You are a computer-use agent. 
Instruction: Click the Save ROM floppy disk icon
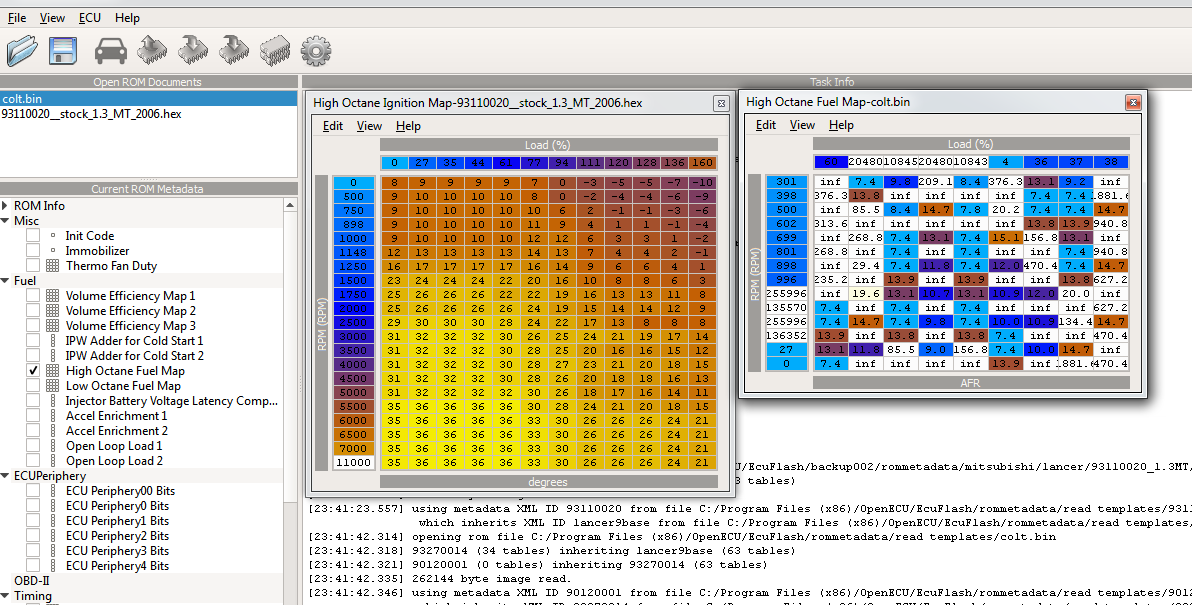coord(64,50)
